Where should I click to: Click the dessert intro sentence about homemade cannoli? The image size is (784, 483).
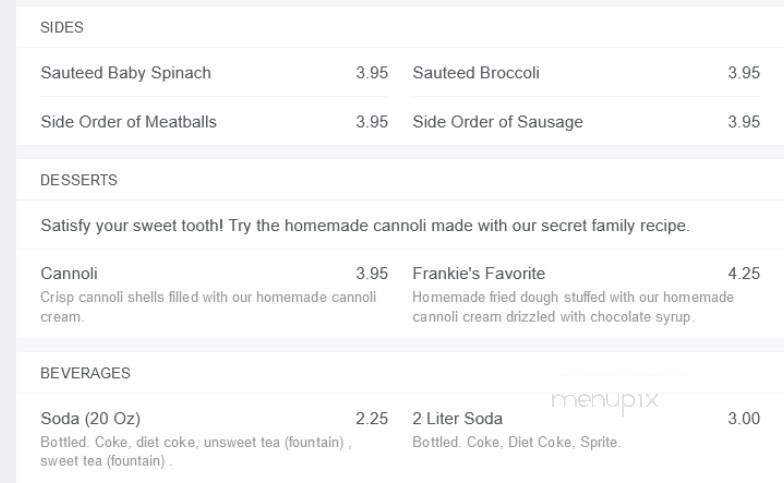click(365, 226)
